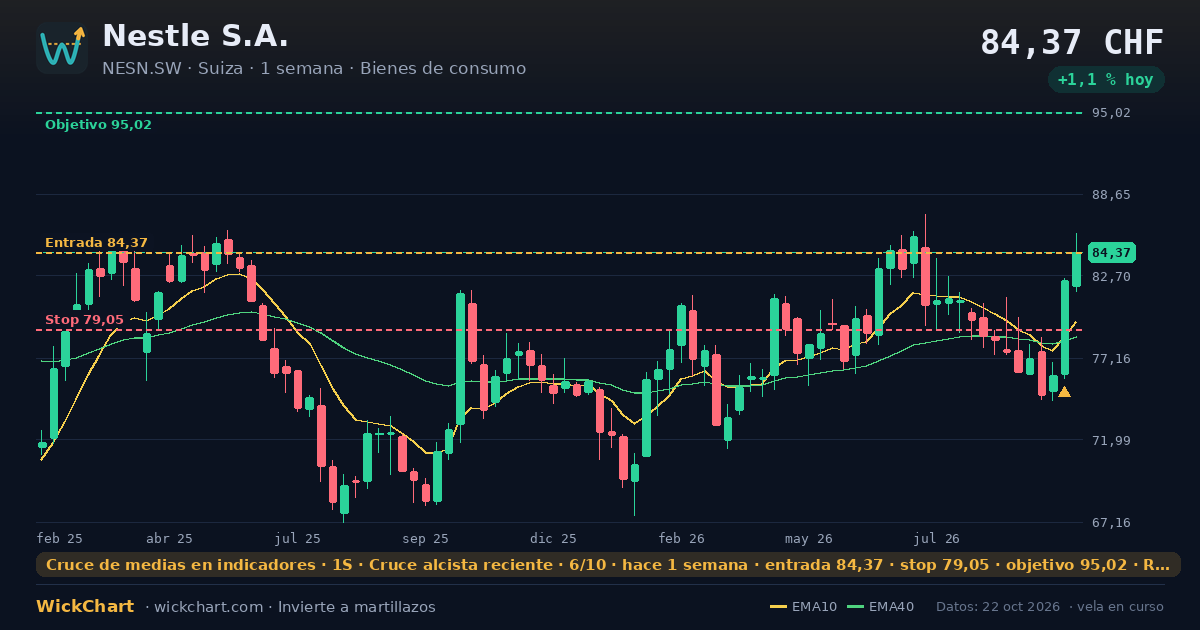Select the yellow EMA10 legend line swatch

(x=778, y=607)
